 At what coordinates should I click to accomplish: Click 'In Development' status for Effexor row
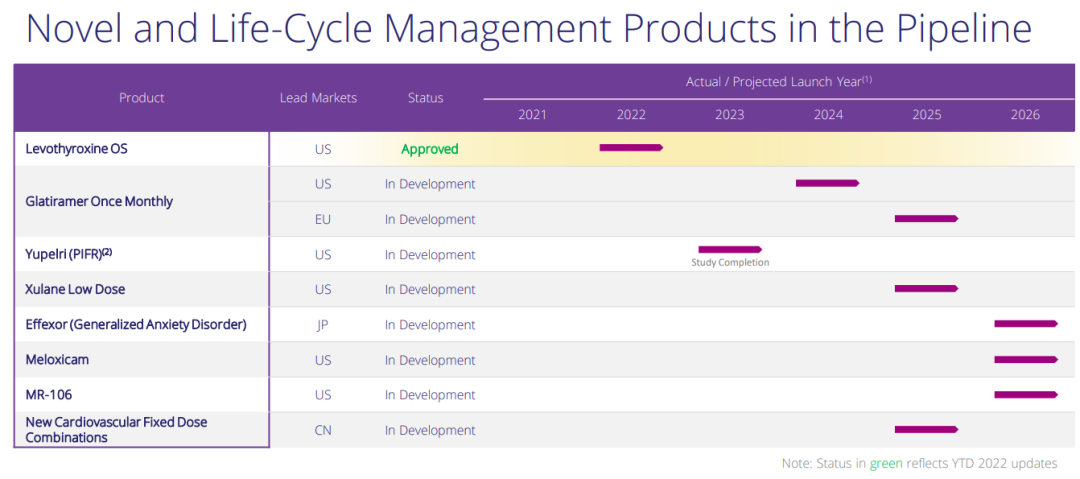pyautogui.click(x=430, y=325)
